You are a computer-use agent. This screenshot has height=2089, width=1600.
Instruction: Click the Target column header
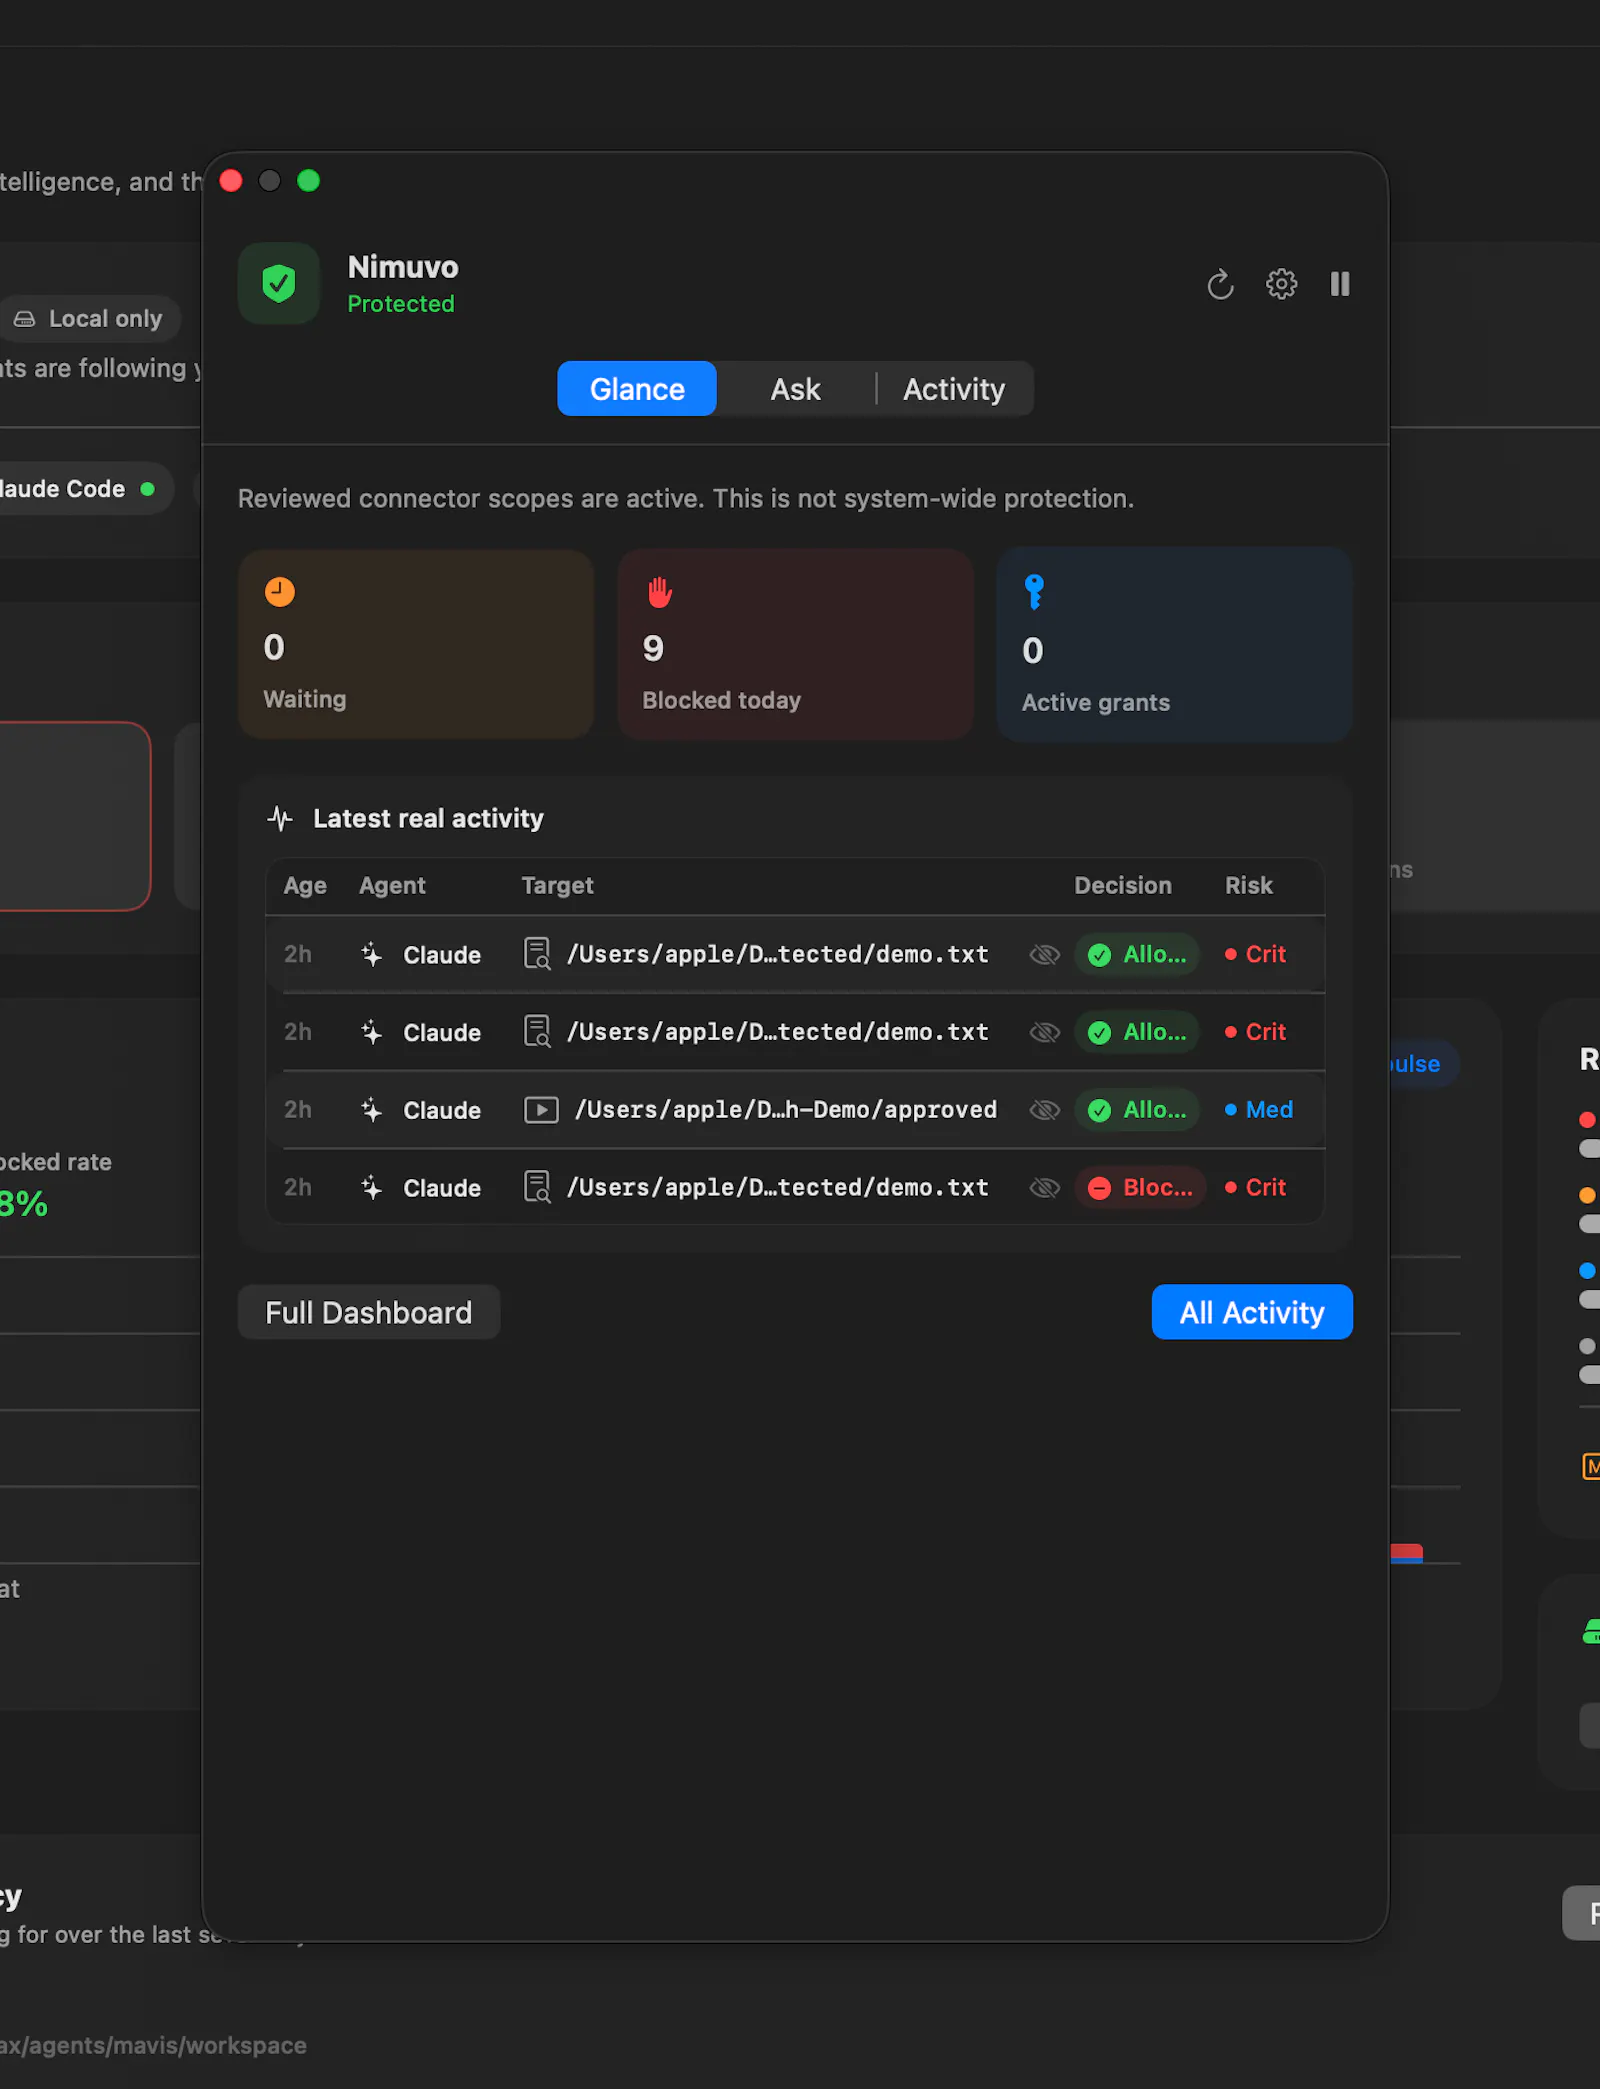[557, 886]
